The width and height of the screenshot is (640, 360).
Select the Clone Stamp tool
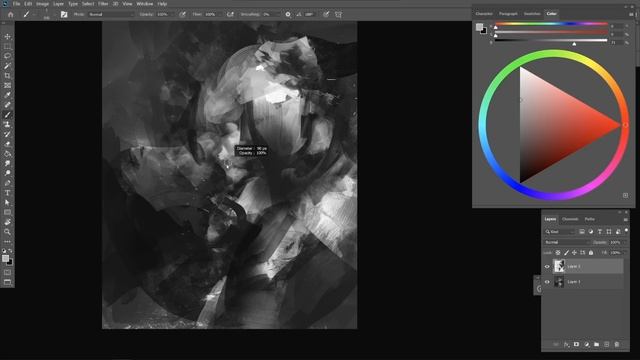[7, 124]
